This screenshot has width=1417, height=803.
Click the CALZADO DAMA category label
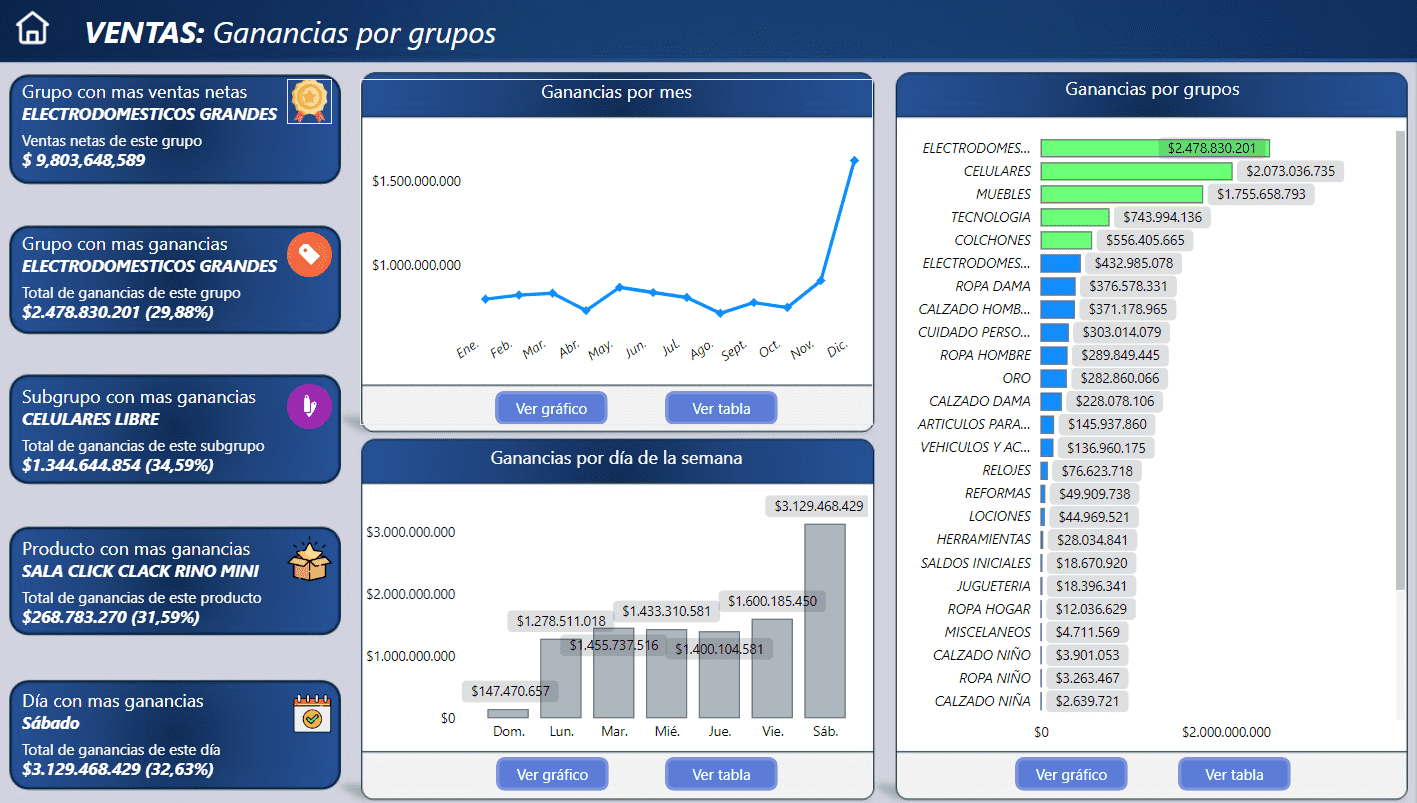point(980,401)
